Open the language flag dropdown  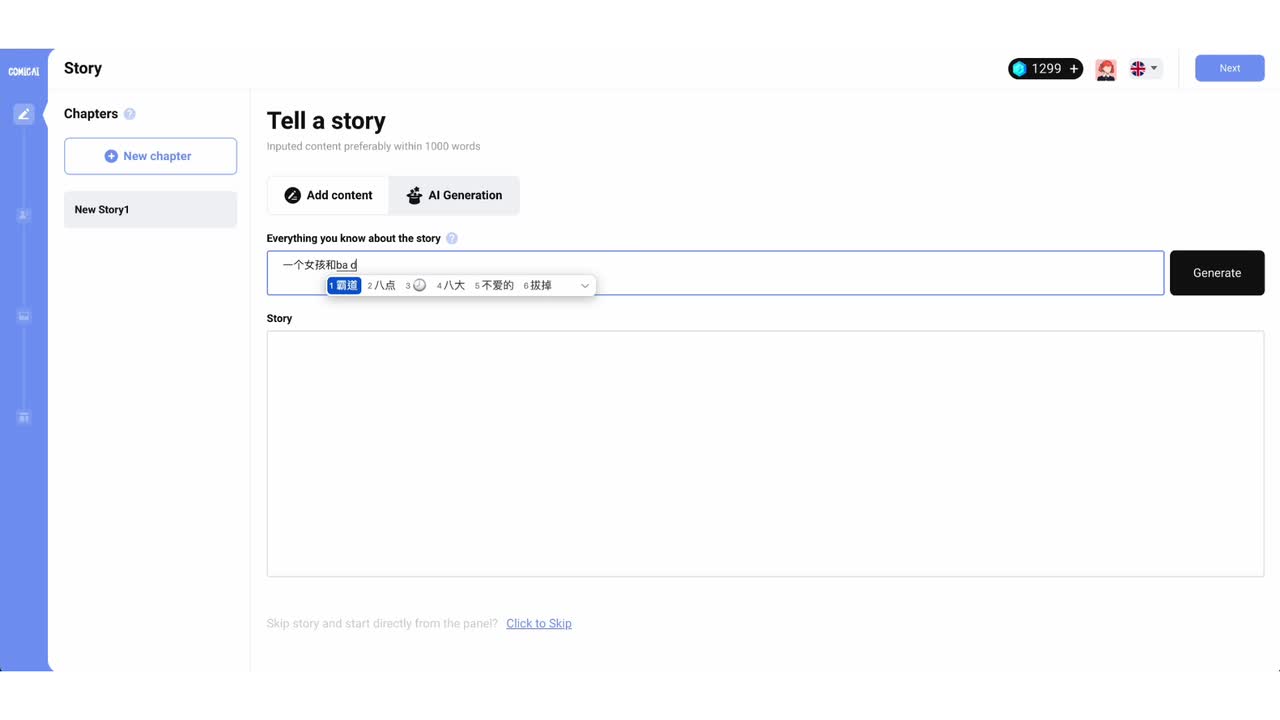(x=1144, y=69)
